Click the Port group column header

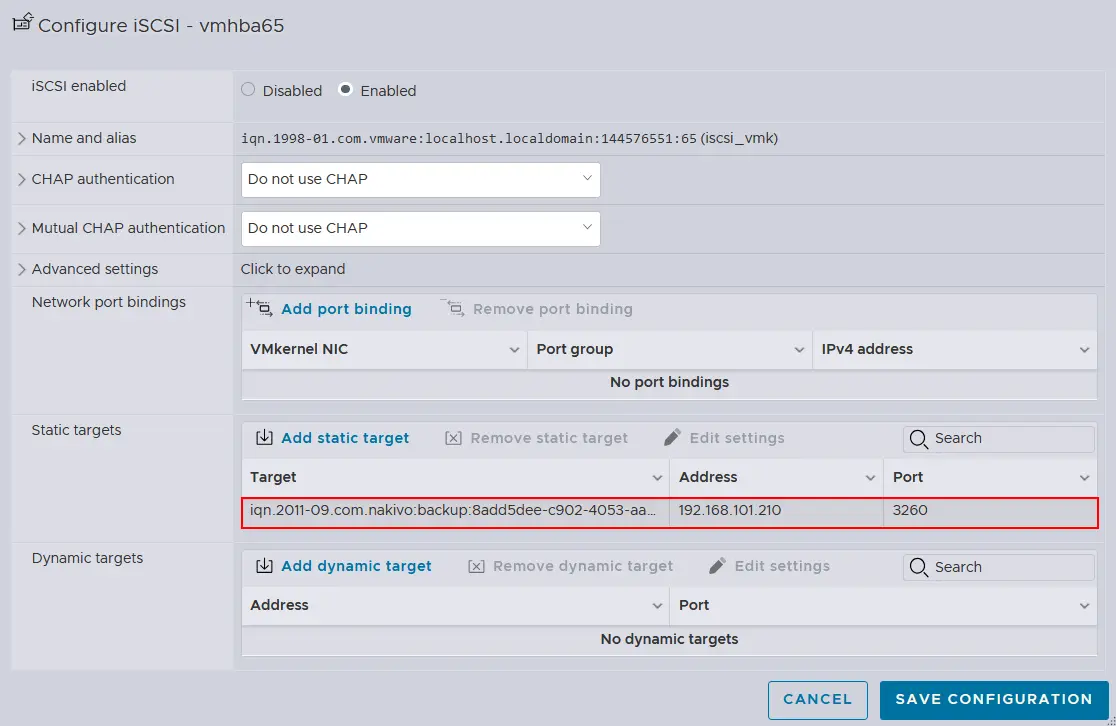pyautogui.click(x=670, y=349)
